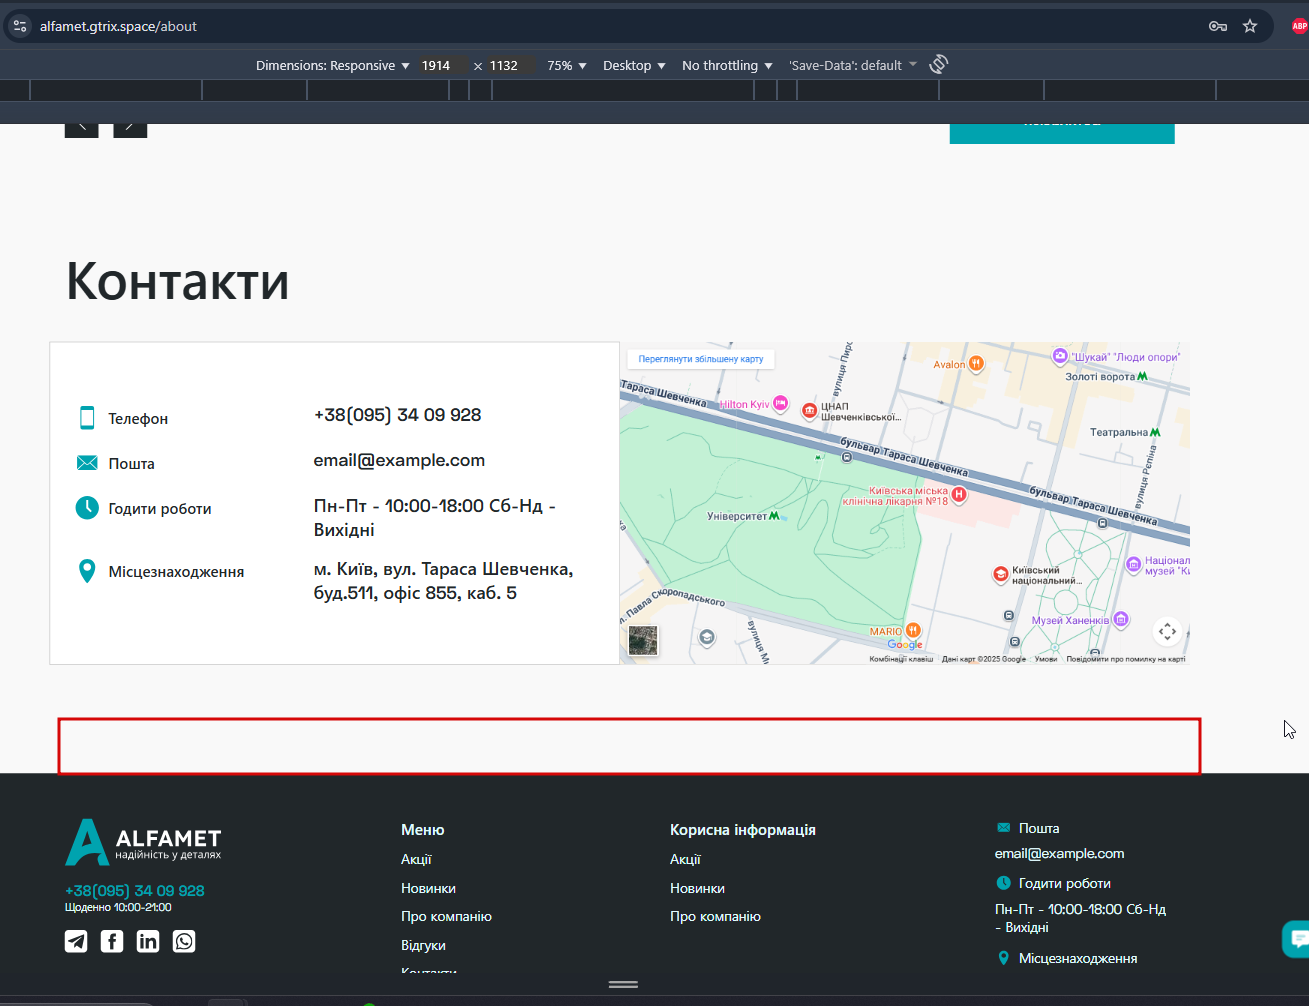Open the 75% zoom dropdown
1309x1006 pixels.
point(567,66)
